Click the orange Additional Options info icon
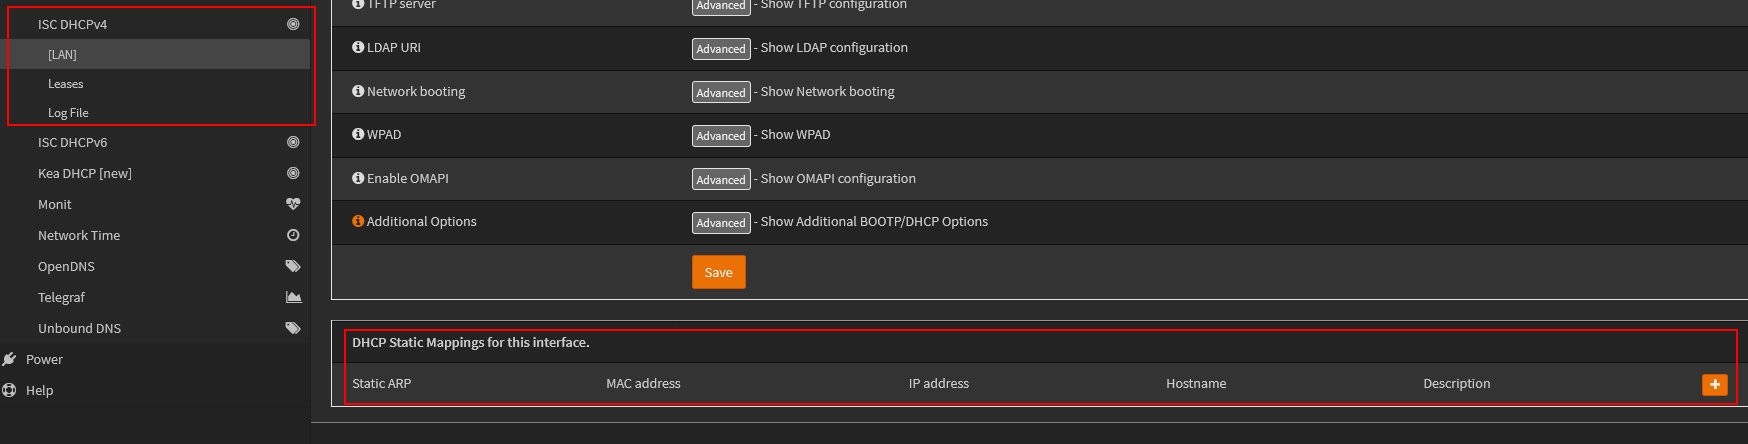Image resolution: width=1748 pixels, height=444 pixels. (358, 221)
